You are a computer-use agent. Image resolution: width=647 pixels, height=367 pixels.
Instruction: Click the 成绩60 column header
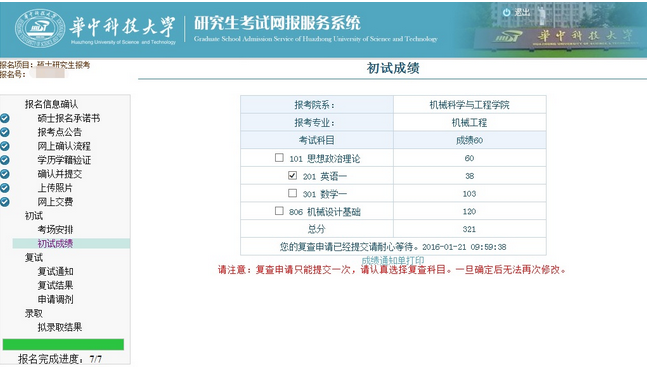(470, 140)
